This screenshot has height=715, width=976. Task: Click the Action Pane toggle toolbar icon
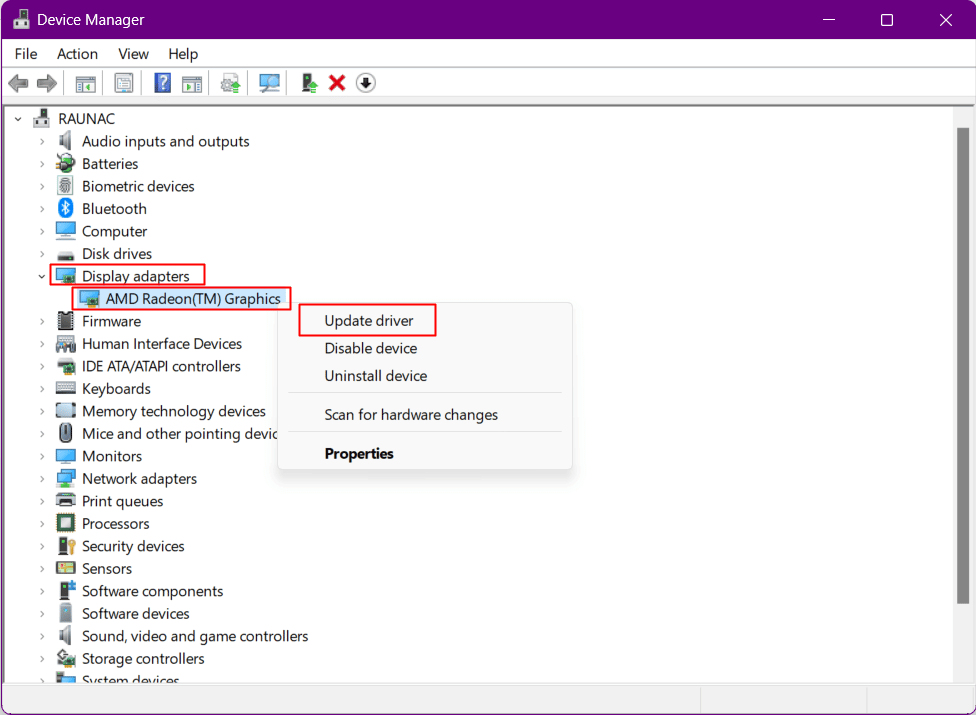click(192, 83)
